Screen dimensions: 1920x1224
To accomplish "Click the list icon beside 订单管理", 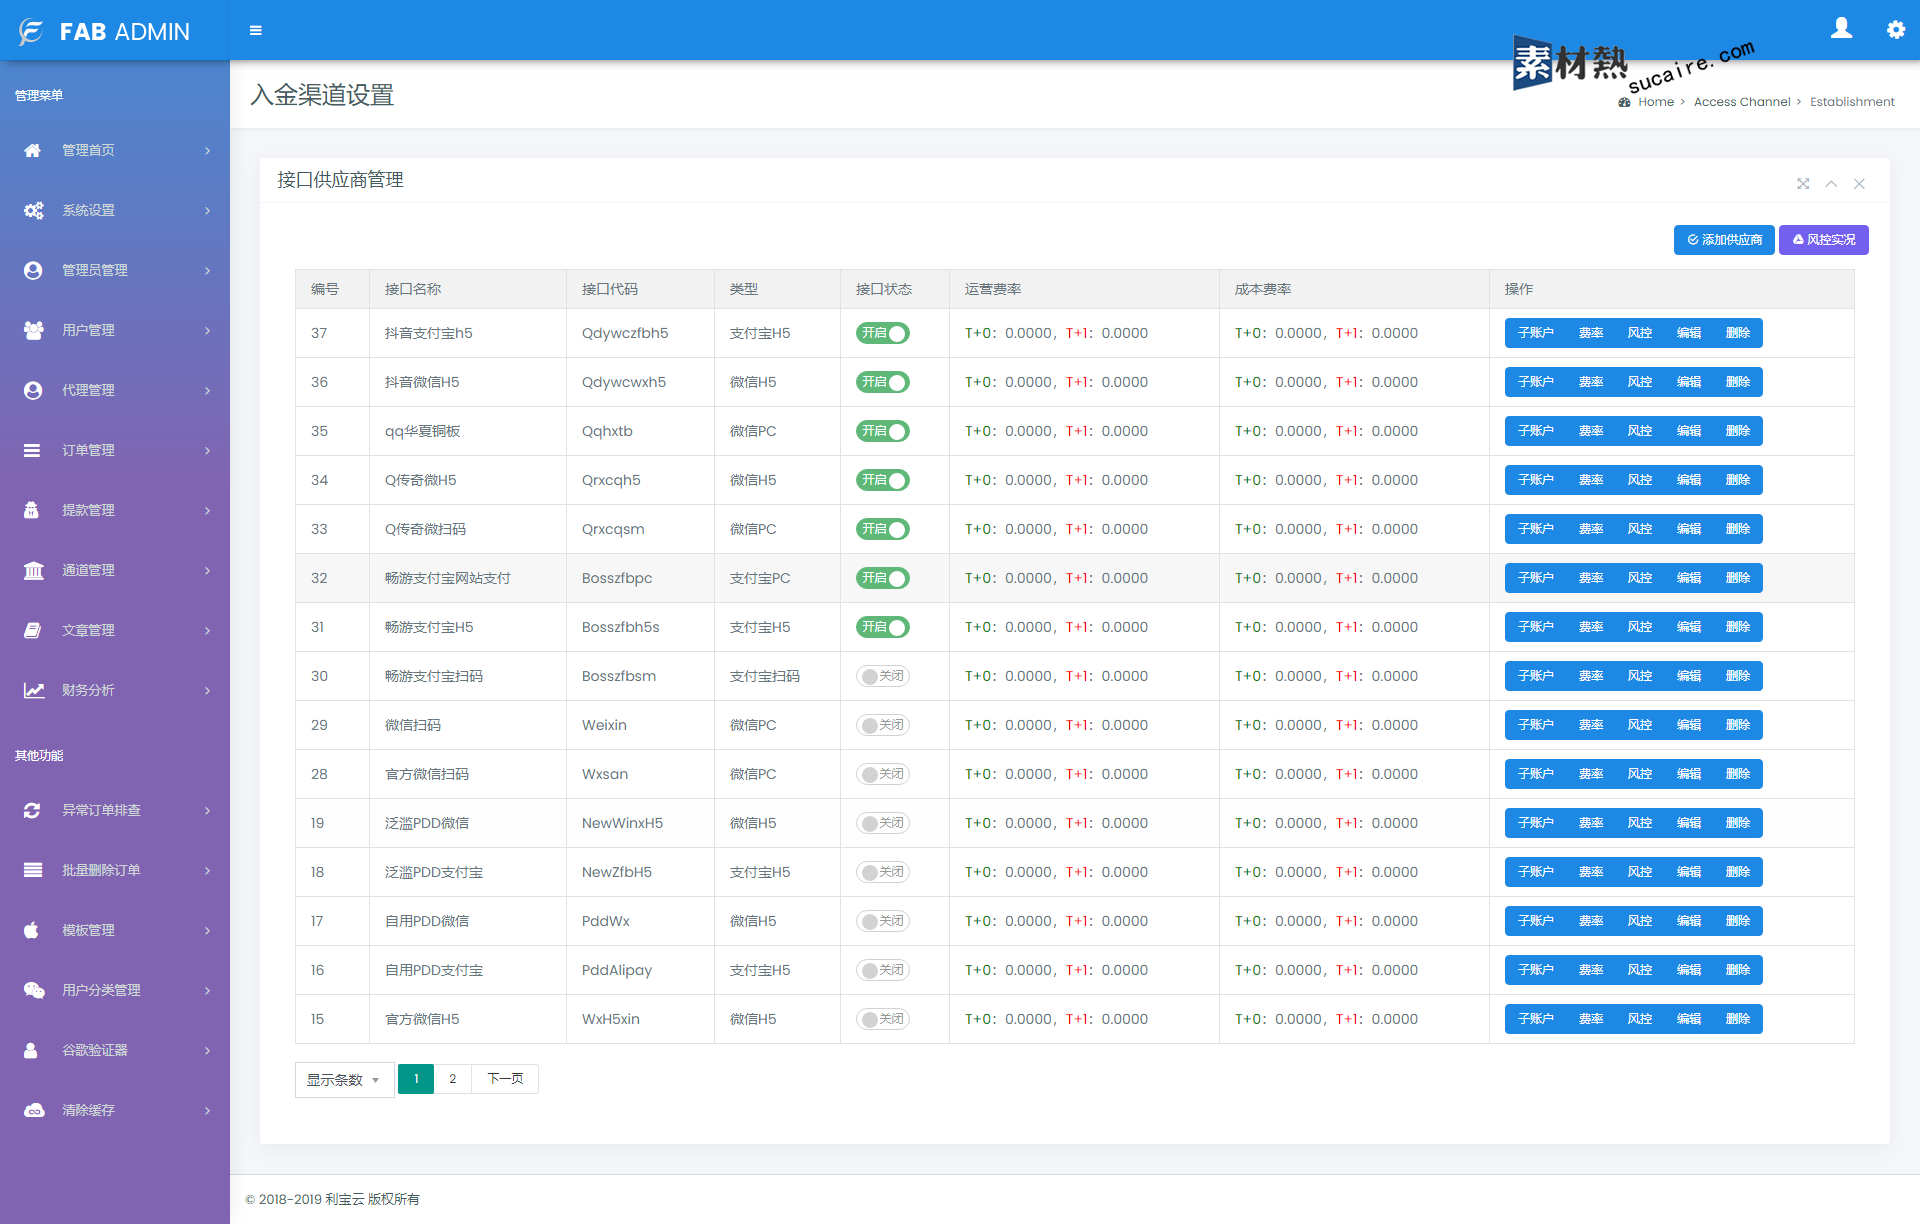I will coord(33,450).
